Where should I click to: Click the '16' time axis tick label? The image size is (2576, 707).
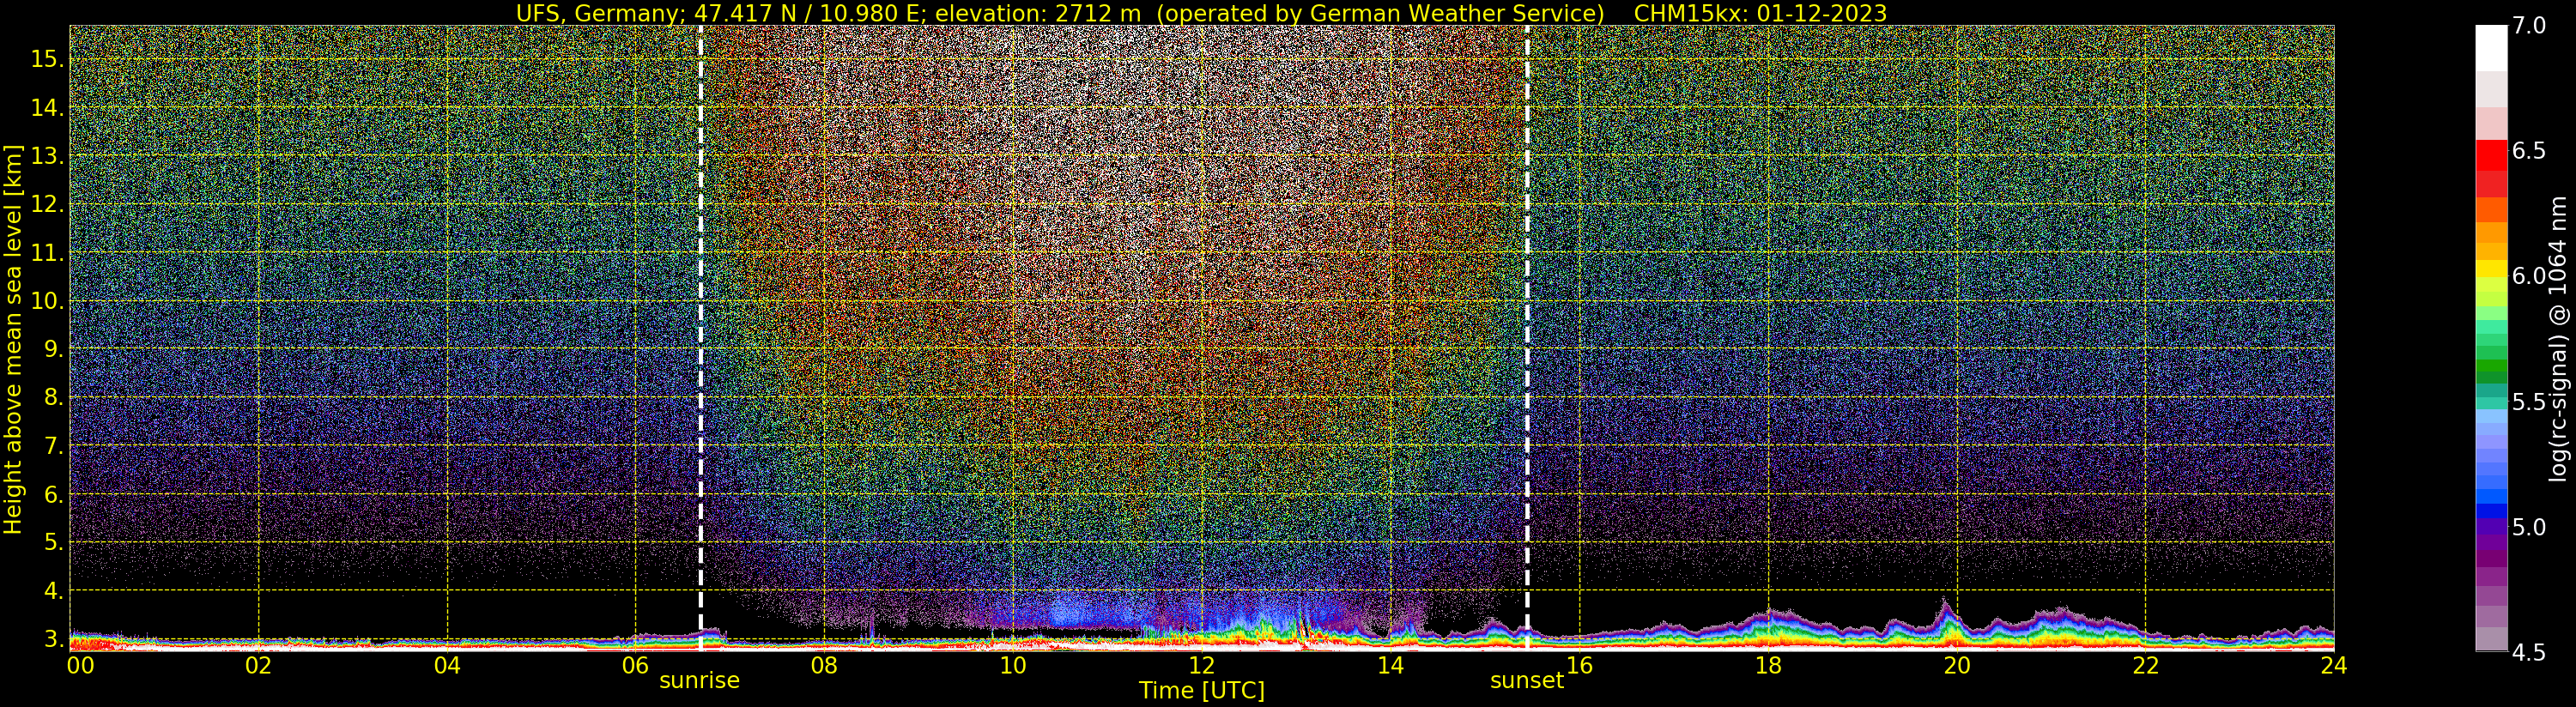pyautogui.click(x=1579, y=665)
